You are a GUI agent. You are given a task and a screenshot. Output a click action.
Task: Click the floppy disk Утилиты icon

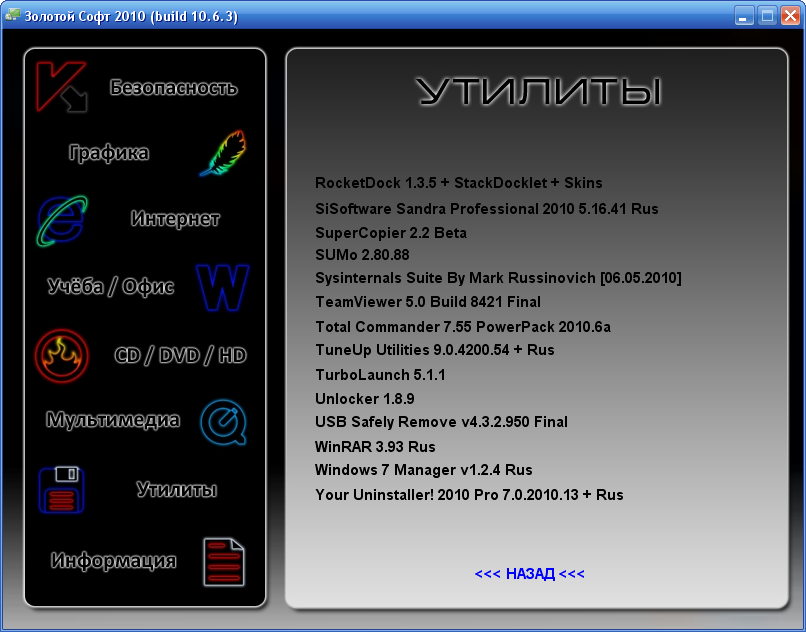tap(61, 489)
